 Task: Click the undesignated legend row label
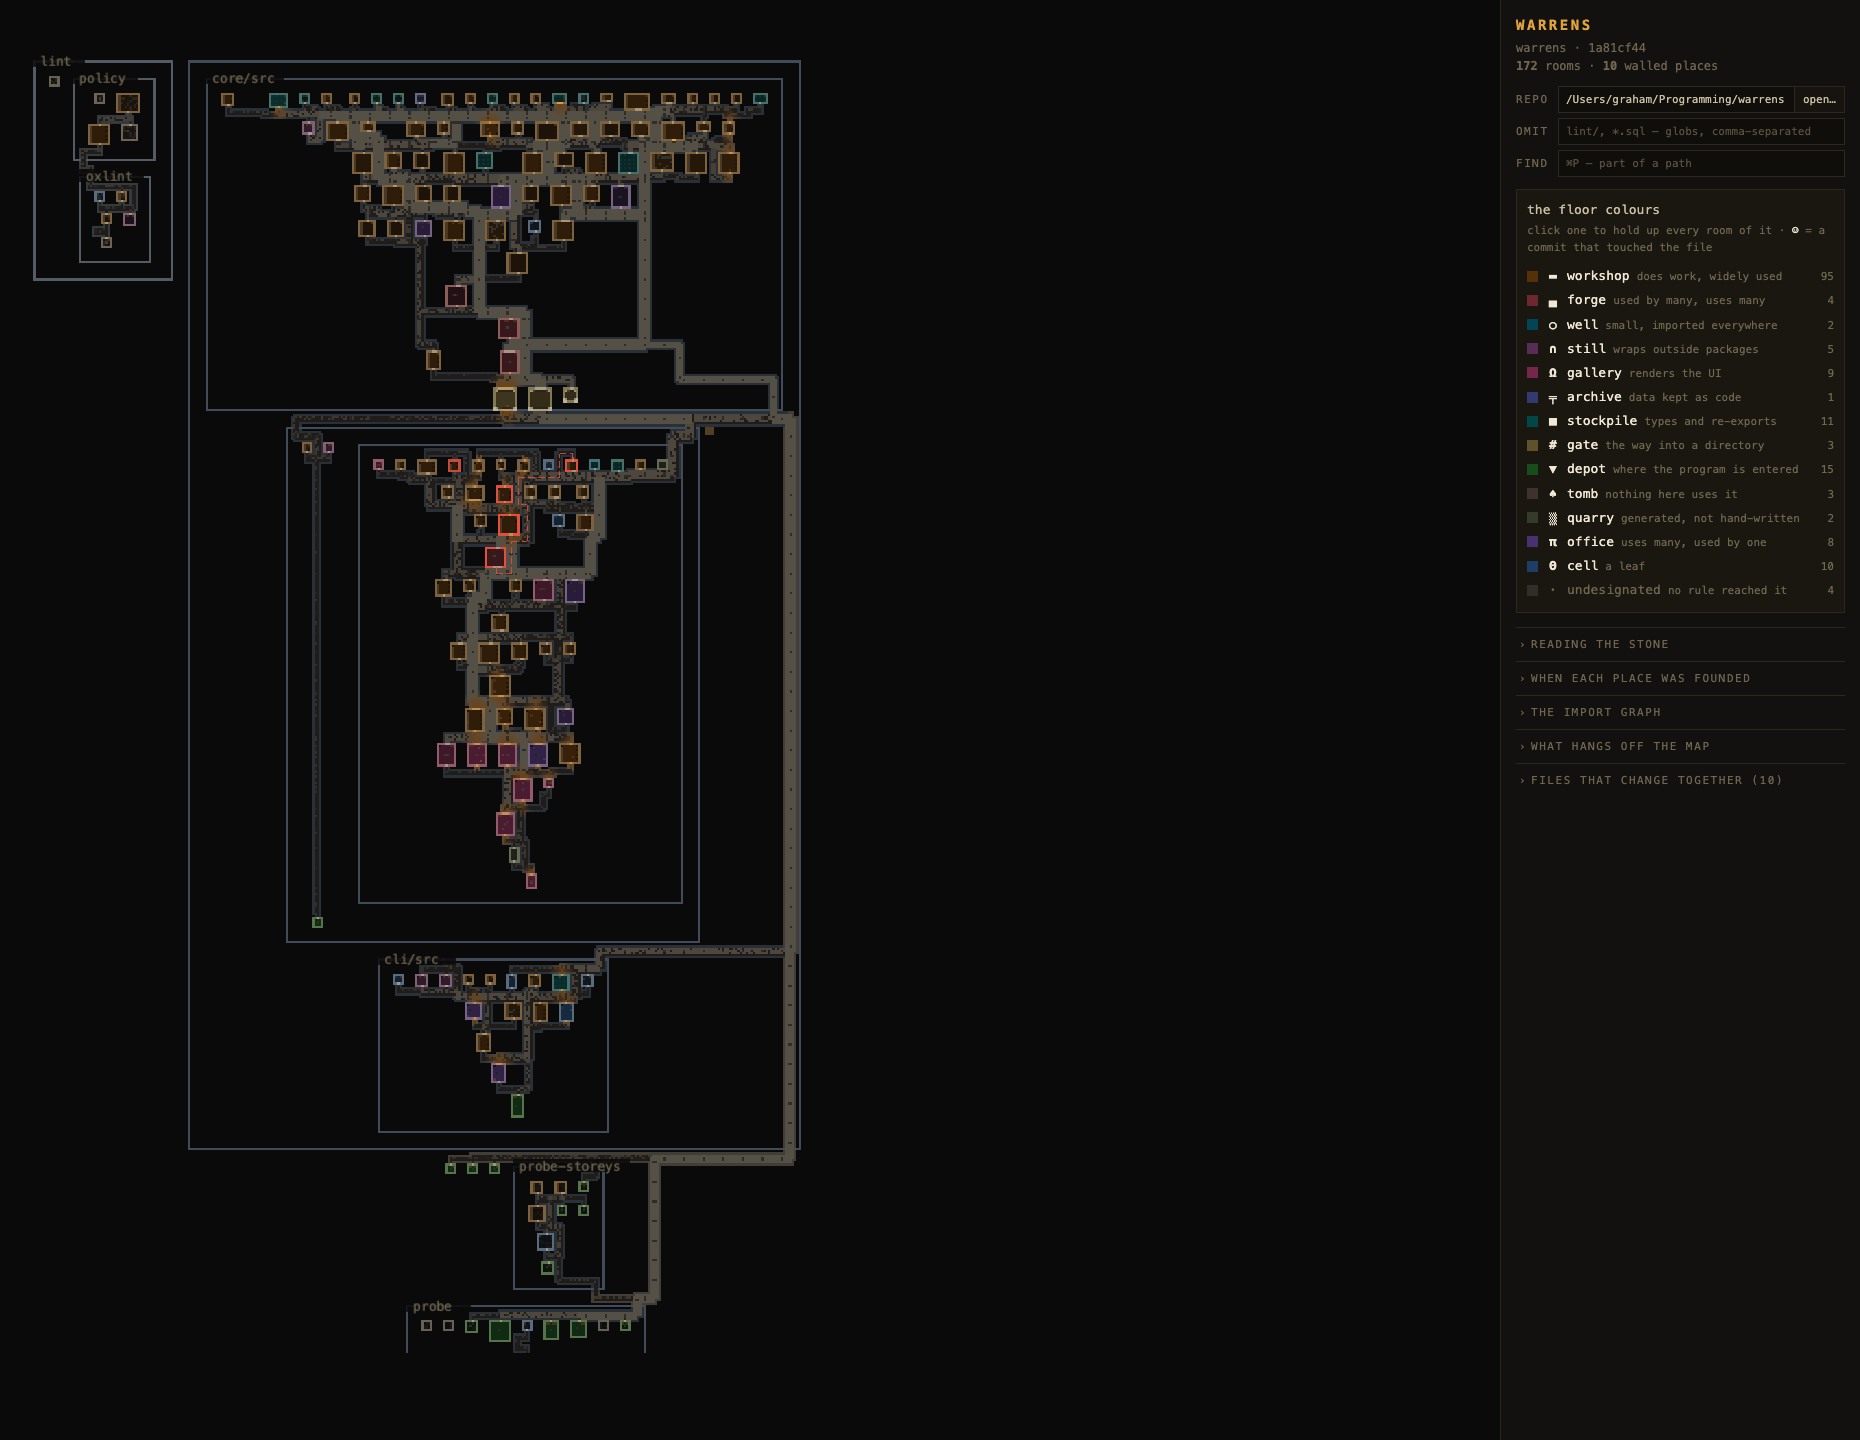(x=1613, y=590)
